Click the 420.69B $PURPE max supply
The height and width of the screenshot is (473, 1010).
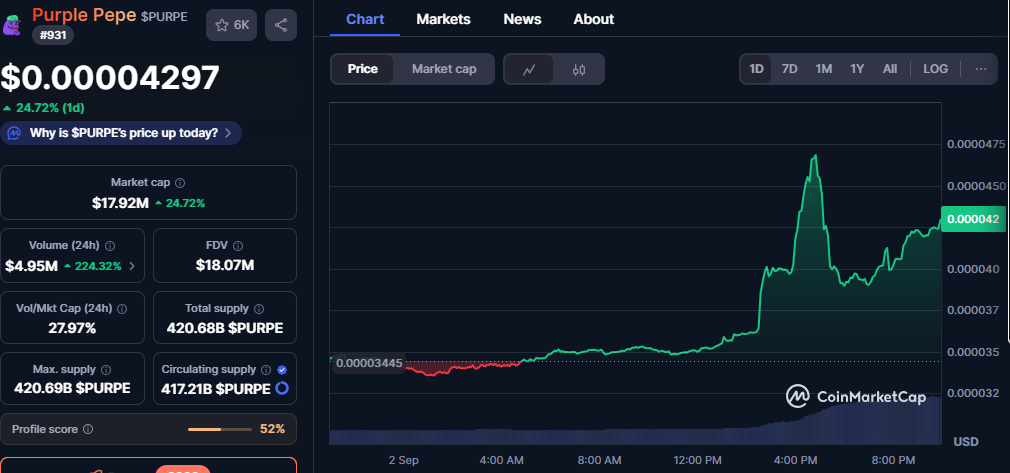72,389
